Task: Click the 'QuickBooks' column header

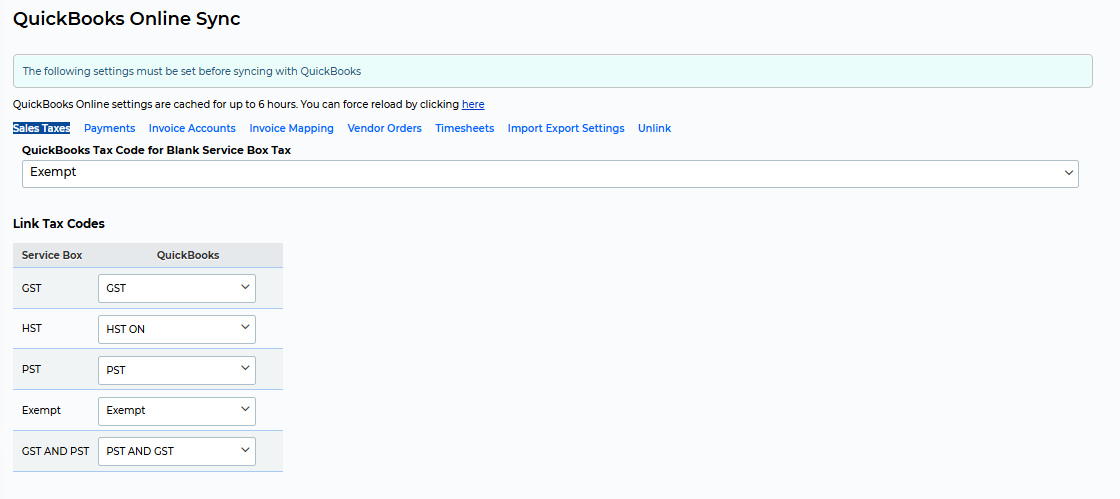Action: pos(188,255)
